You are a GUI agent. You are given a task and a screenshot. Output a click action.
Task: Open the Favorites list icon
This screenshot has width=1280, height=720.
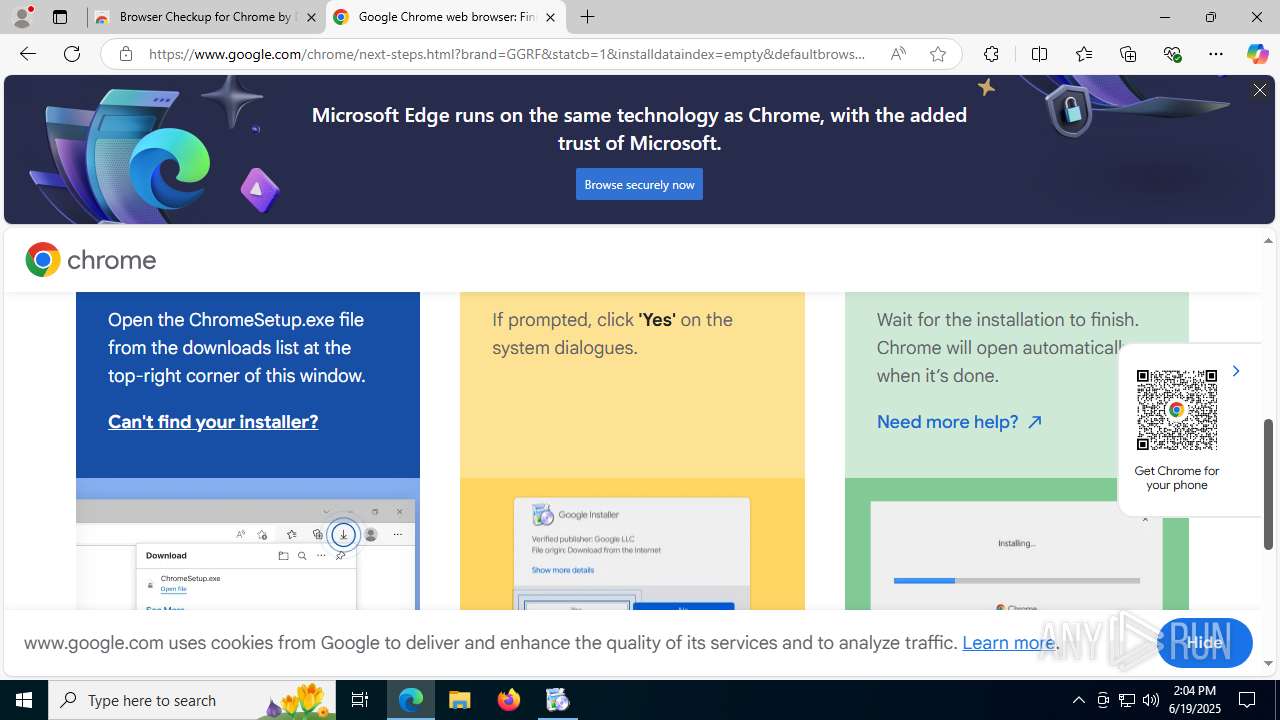1083,54
